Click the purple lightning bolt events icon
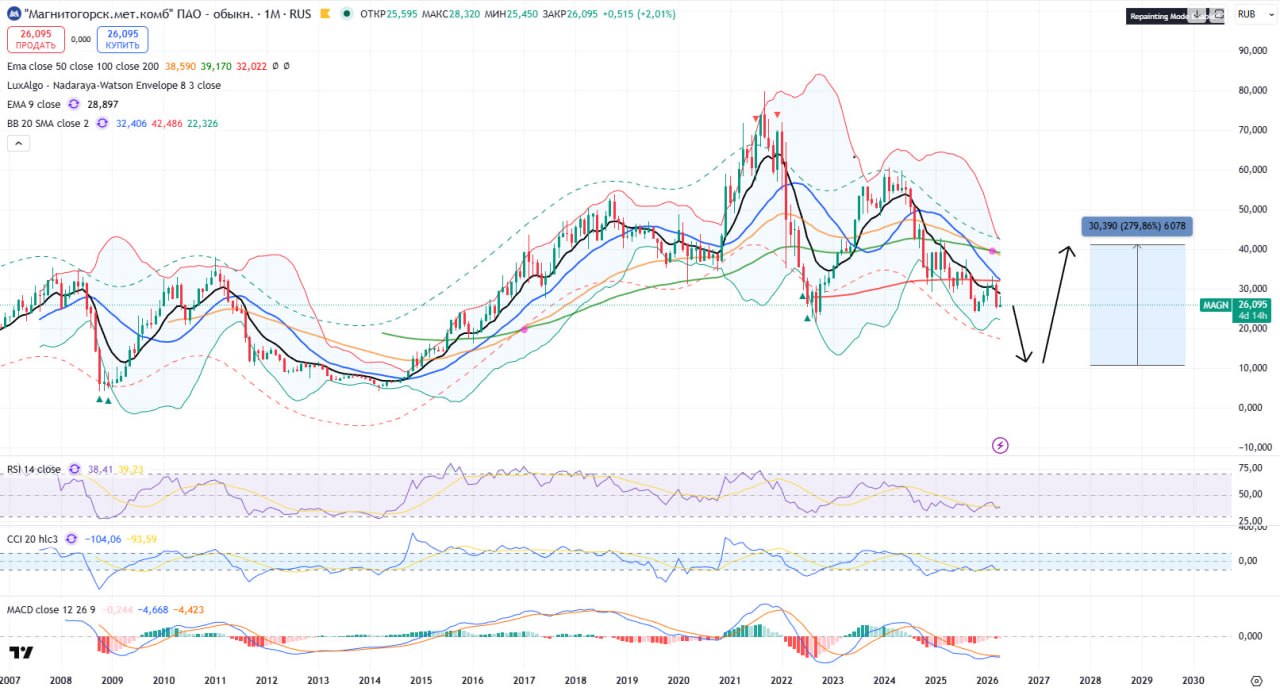Image resolution: width=1280 pixels, height=691 pixels. (x=999, y=445)
